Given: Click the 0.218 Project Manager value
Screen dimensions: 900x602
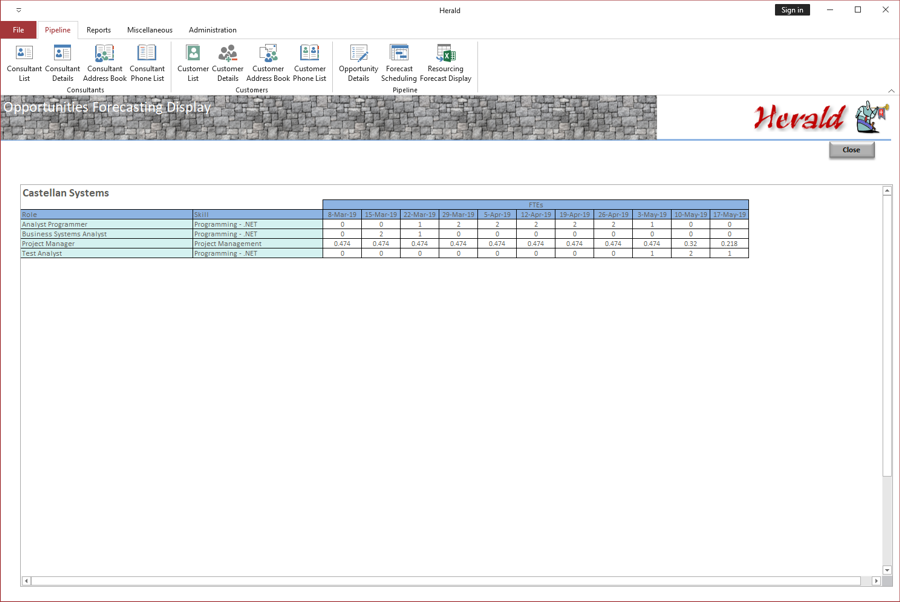Looking at the screenshot, I should [730, 243].
